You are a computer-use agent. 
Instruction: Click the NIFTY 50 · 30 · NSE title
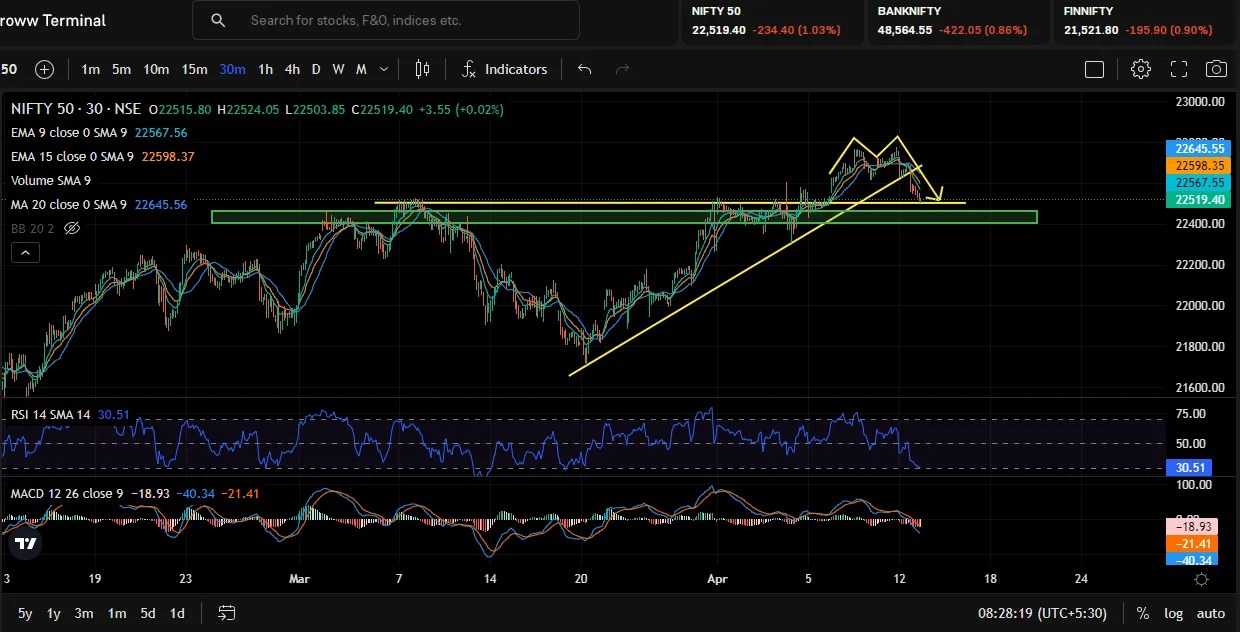click(x=76, y=109)
